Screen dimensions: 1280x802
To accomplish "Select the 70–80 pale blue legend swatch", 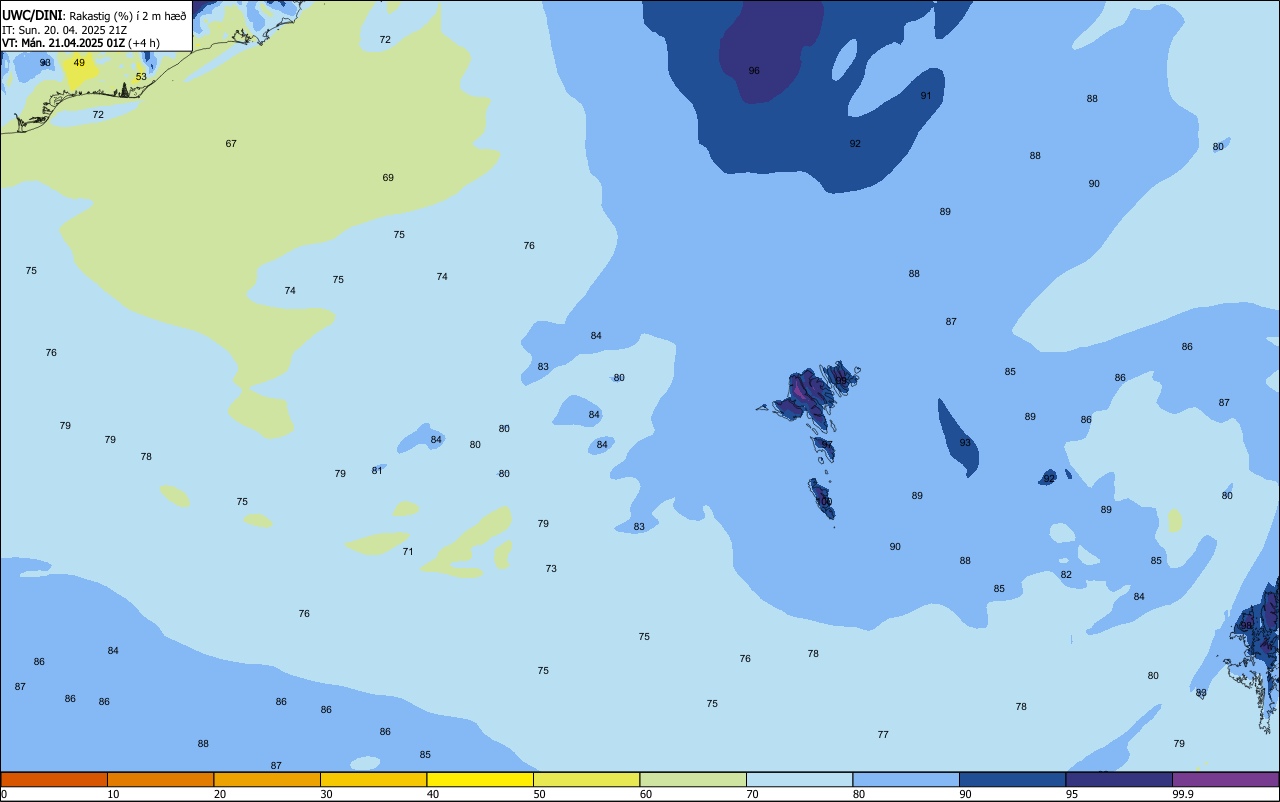I will click(799, 779).
